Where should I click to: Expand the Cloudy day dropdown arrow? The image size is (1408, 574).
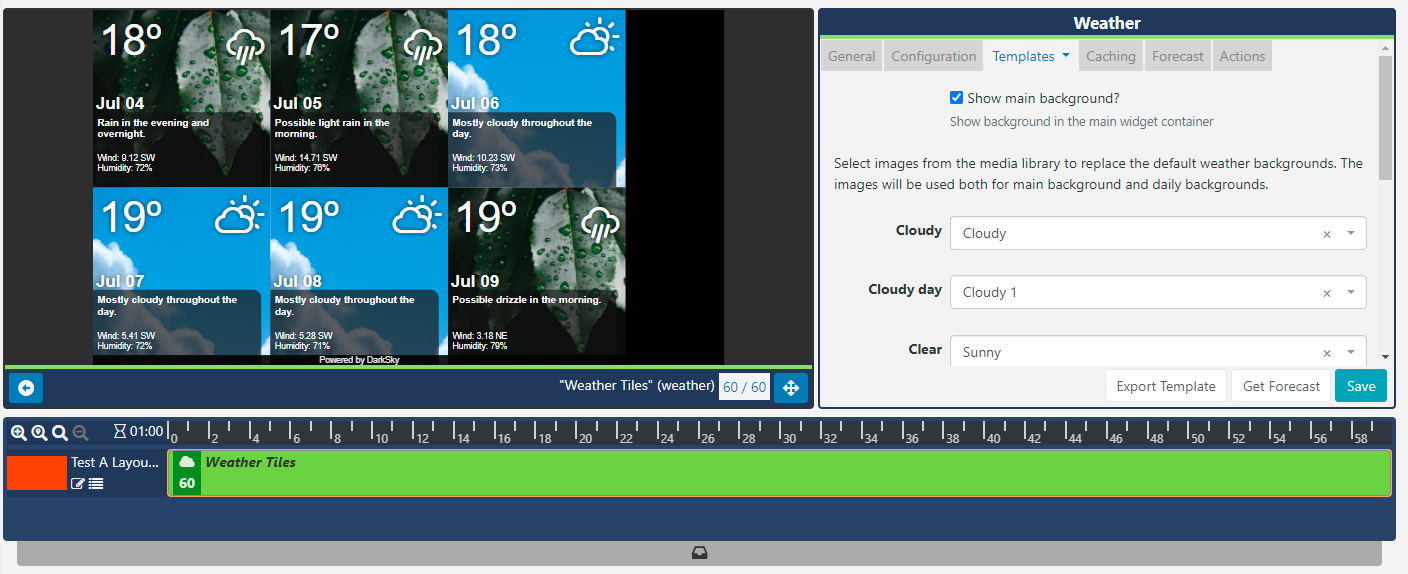click(1350, 293)
